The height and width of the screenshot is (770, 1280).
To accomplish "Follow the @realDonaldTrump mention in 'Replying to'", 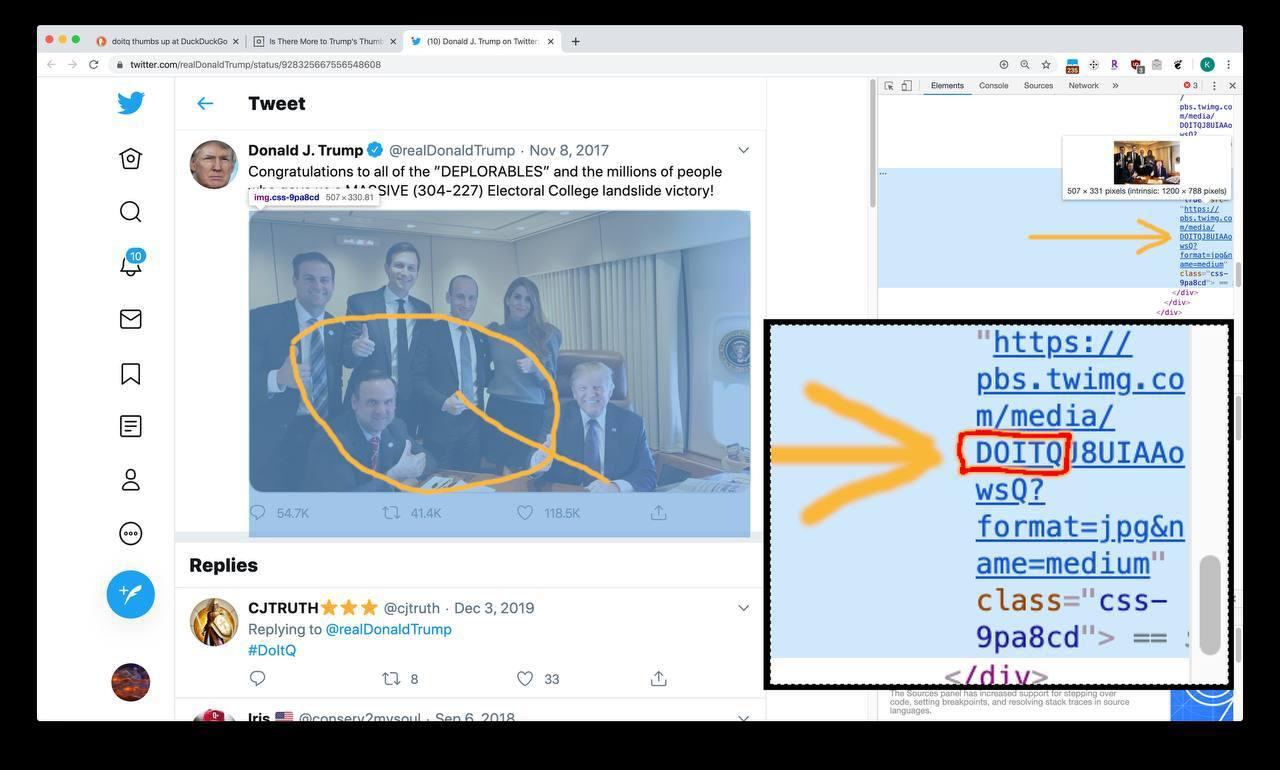I will (388, 629).
